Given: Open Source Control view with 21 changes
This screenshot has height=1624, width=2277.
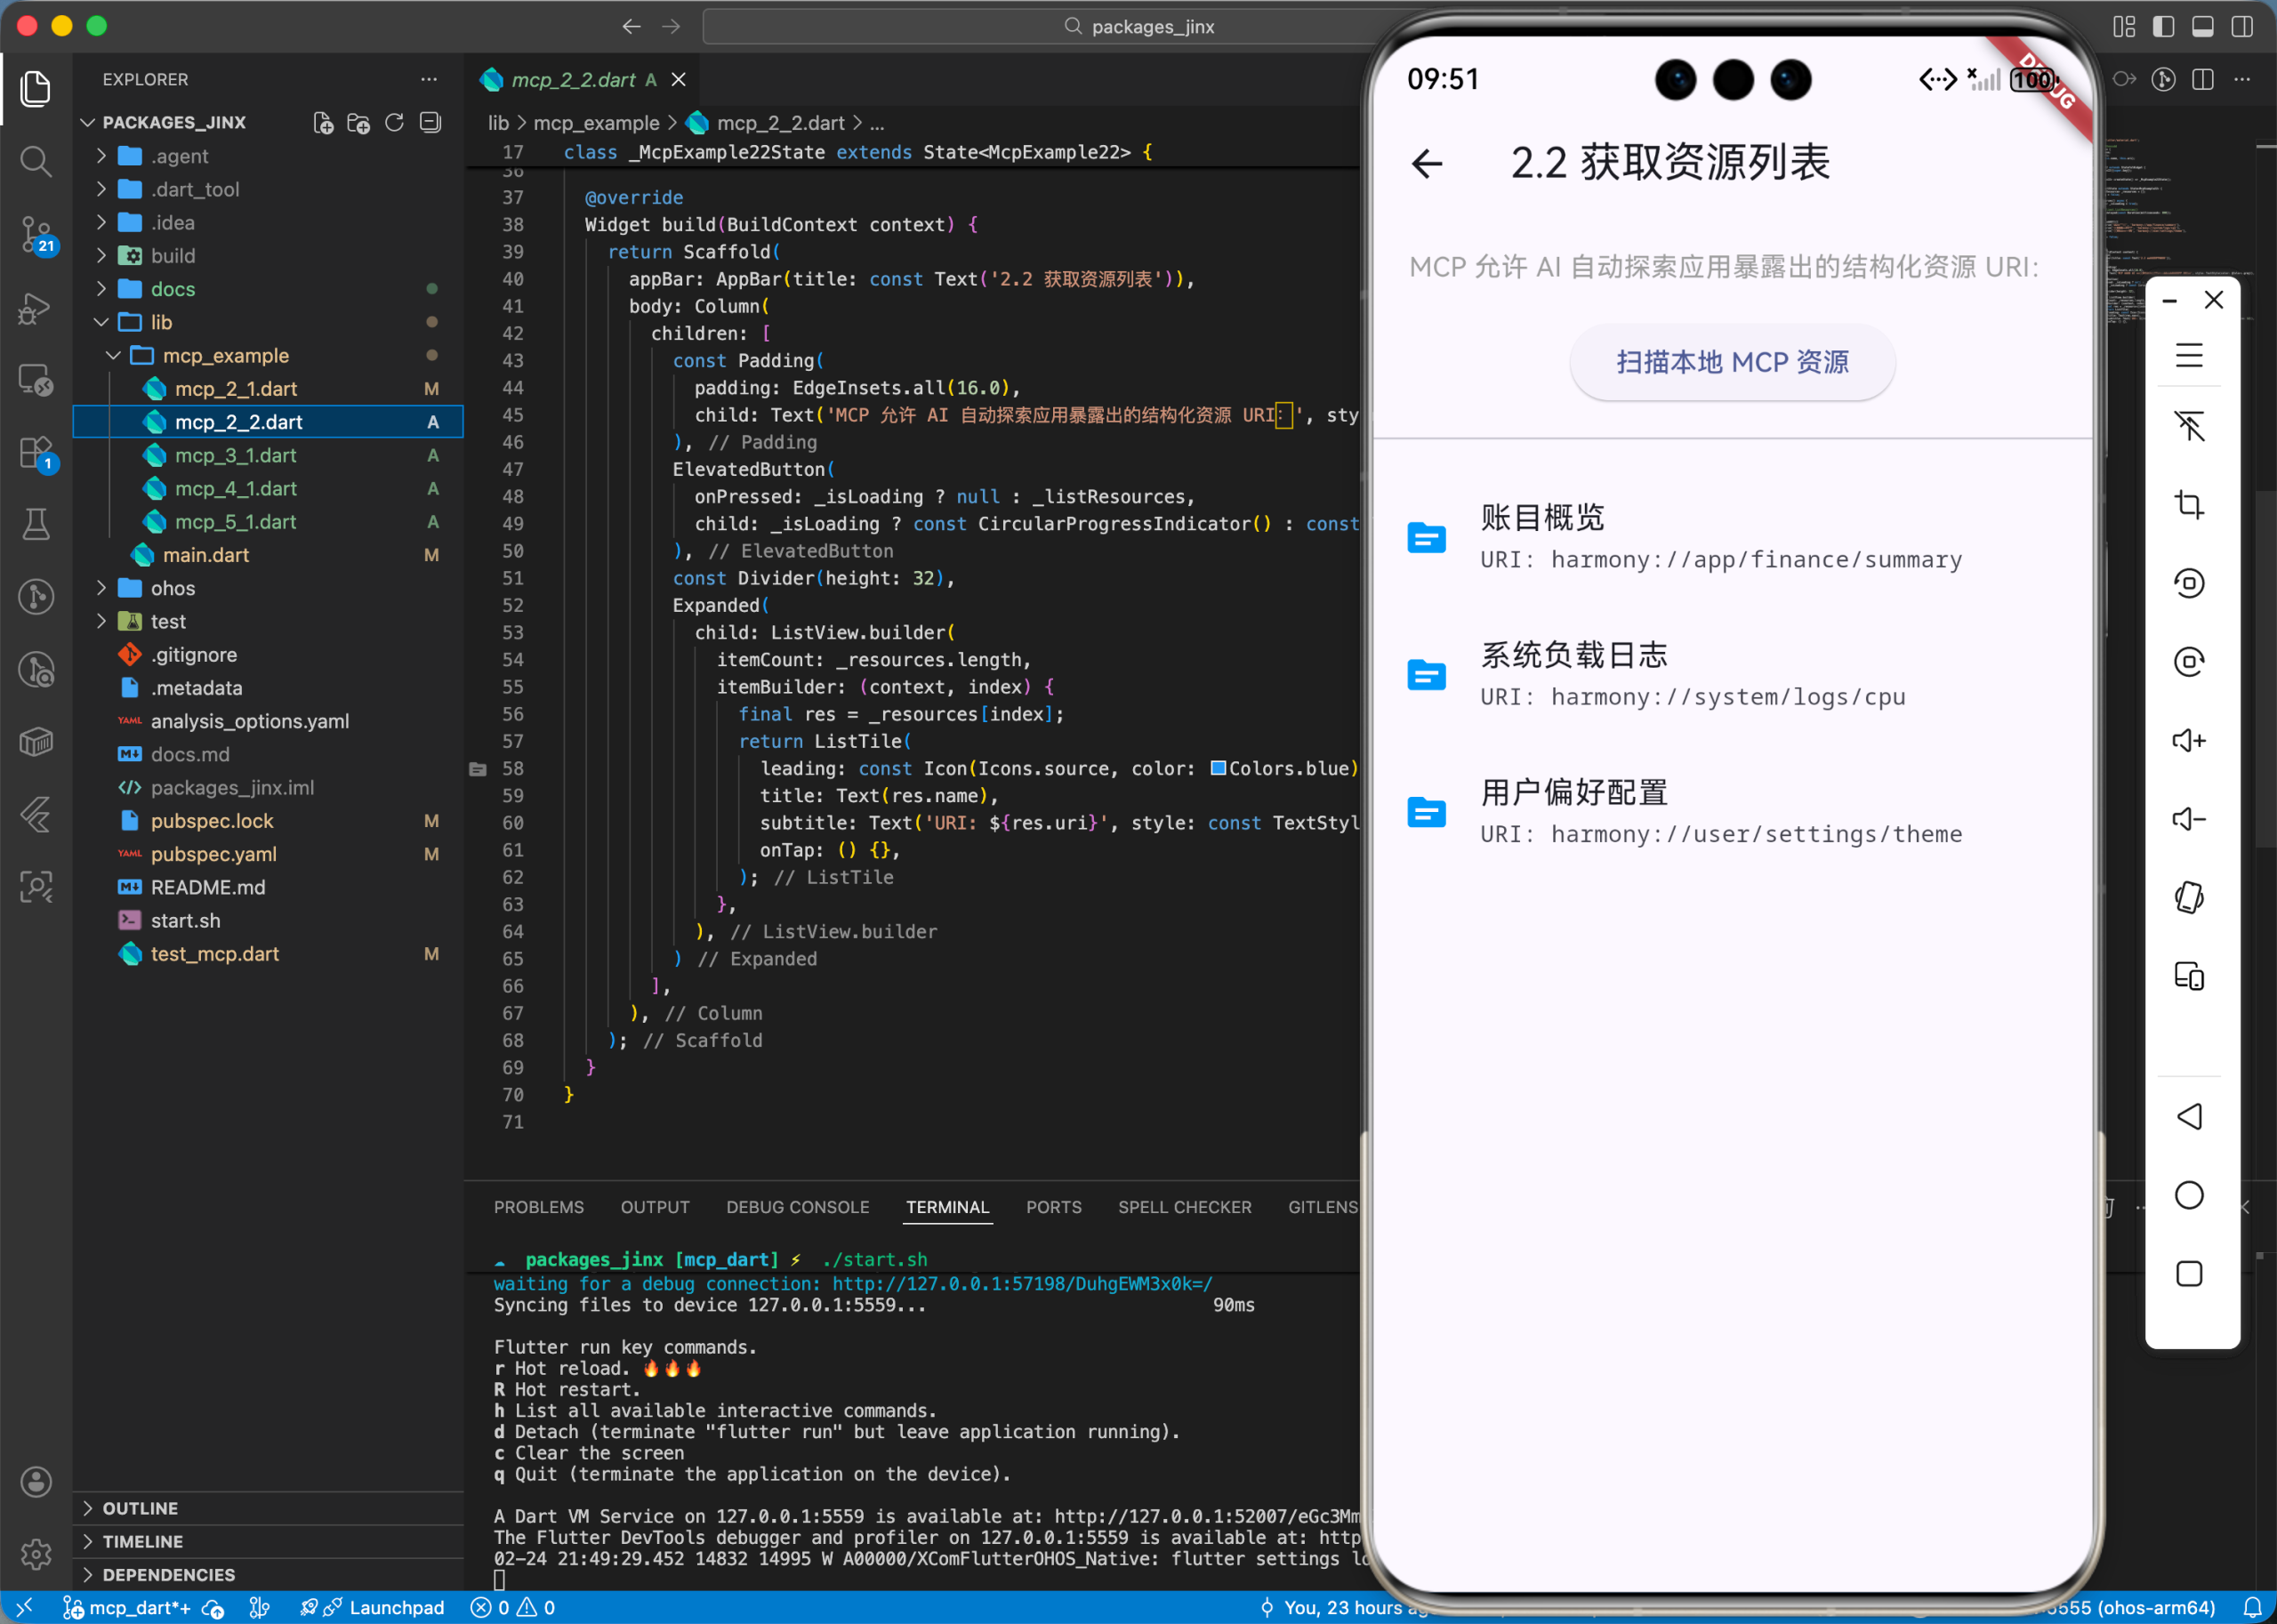Looking at the screenshot, I should pos(36,234).
